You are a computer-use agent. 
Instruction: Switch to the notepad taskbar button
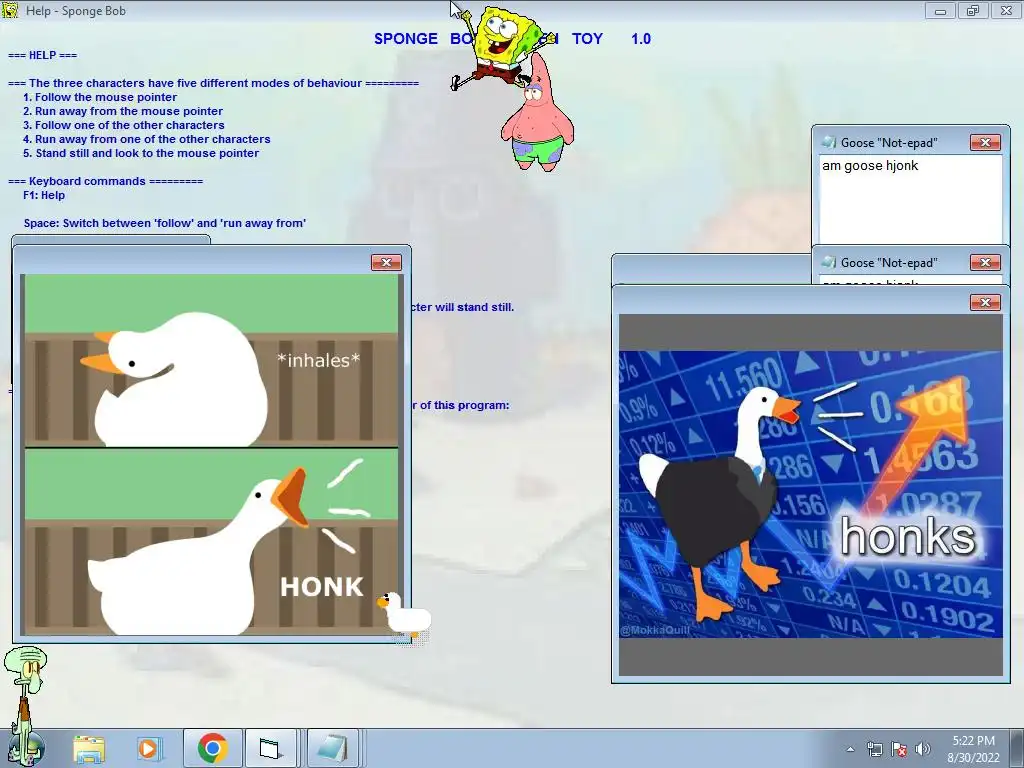[x=332, y=748]
